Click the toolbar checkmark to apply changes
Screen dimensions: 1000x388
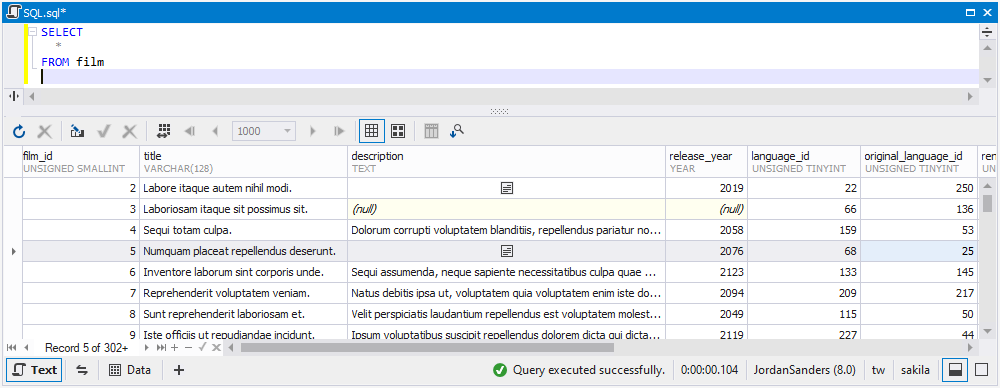click(104, 131)
